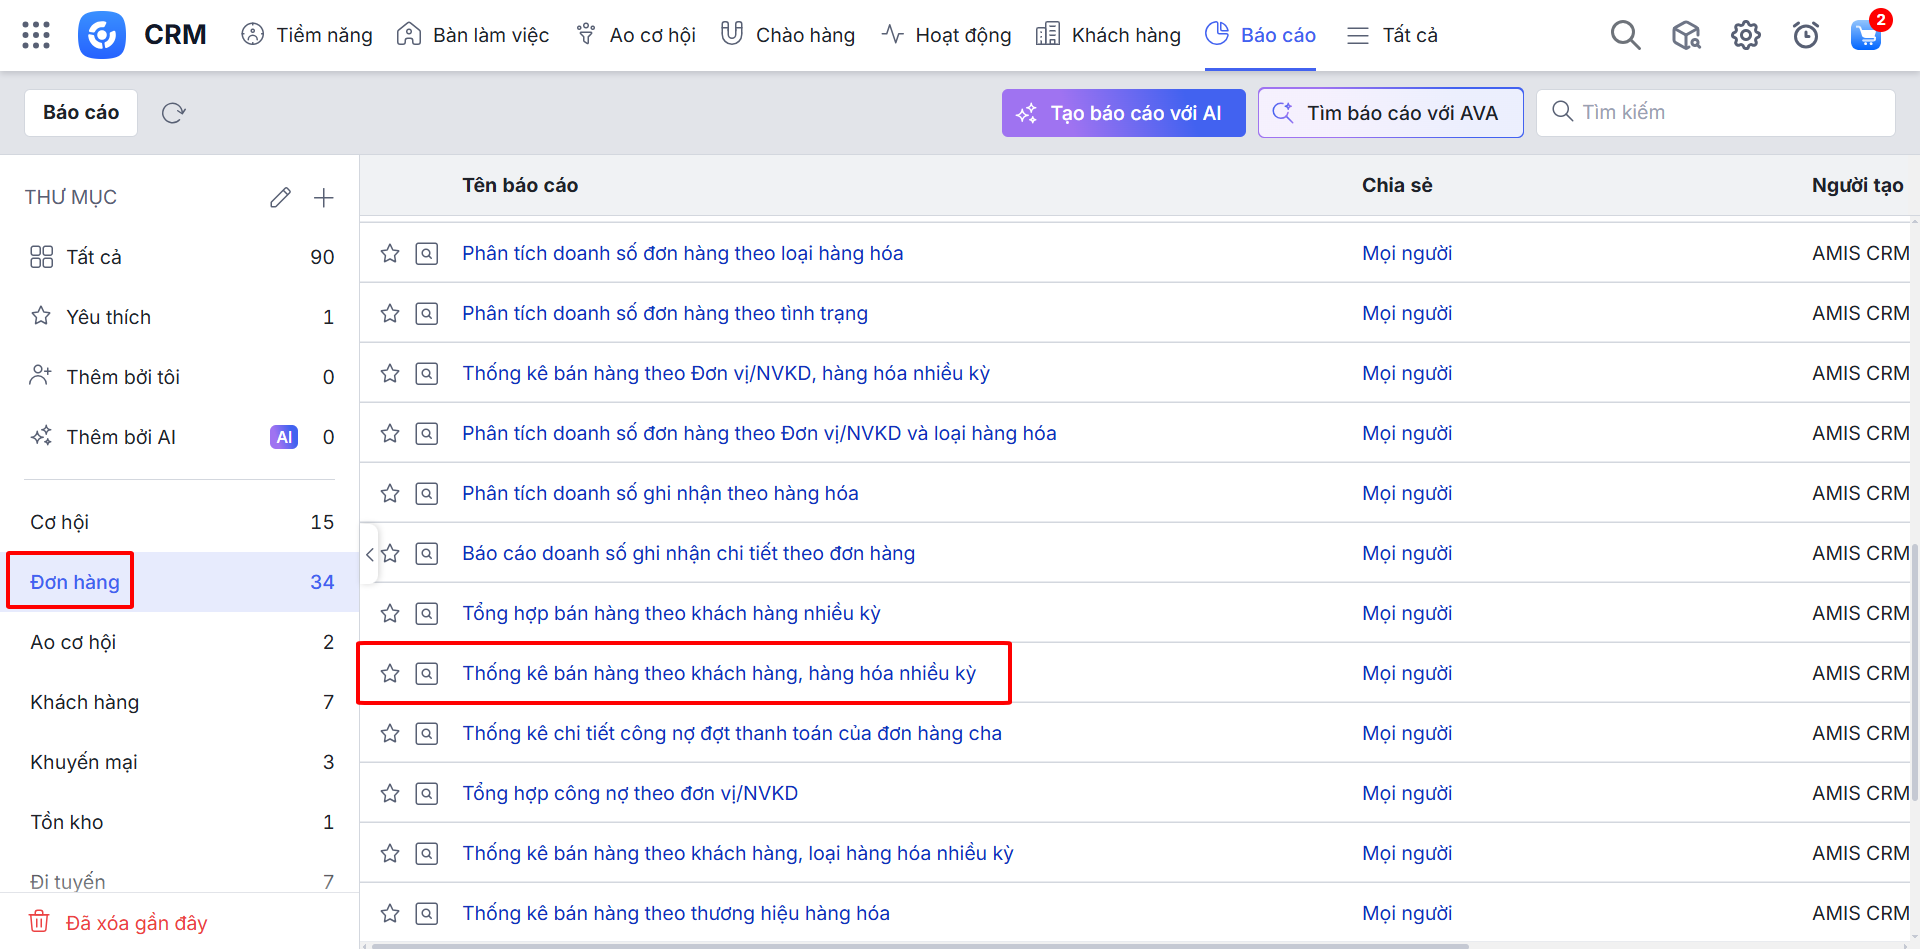Select the Cơ hội folder

click(60, 522)
